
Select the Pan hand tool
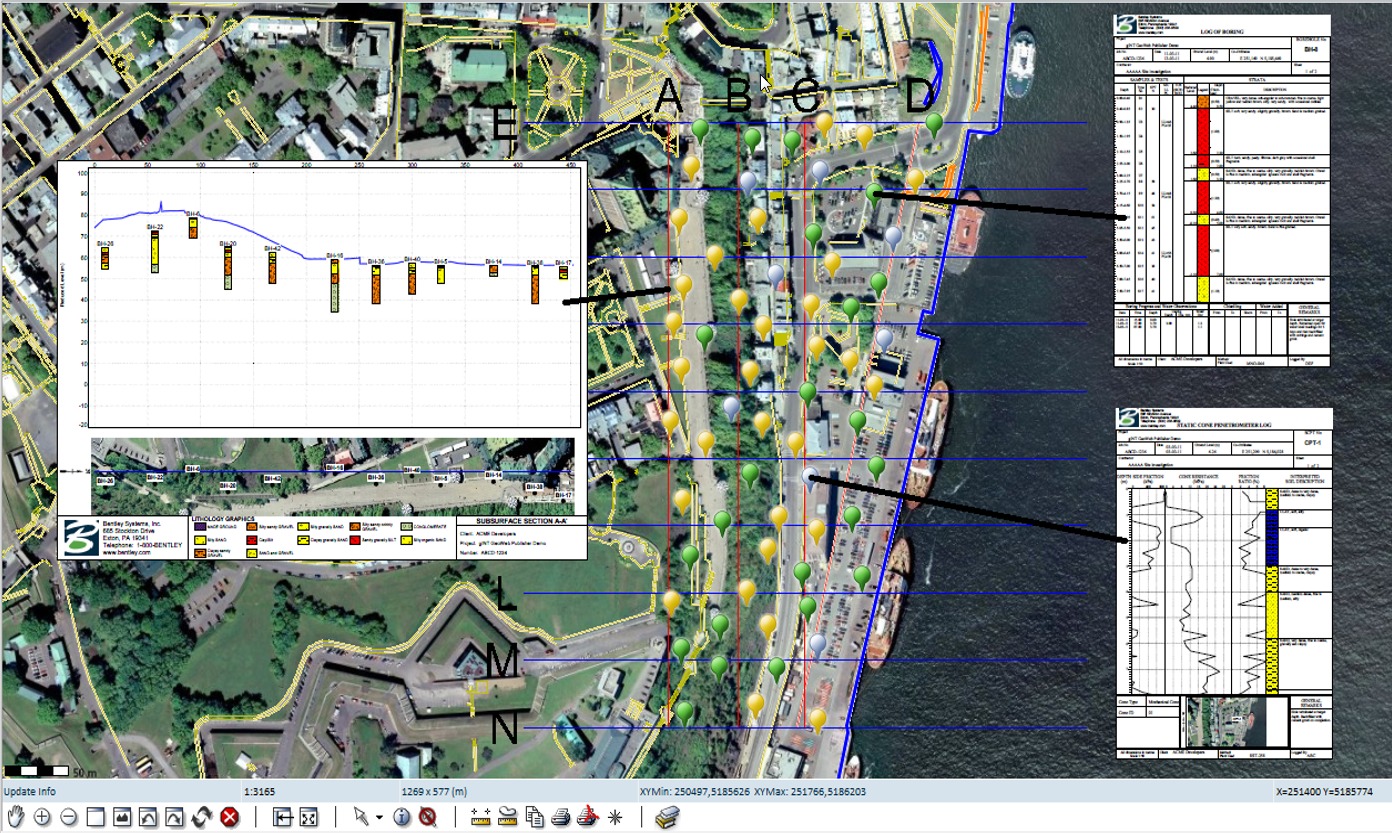[x=15, y=817]
